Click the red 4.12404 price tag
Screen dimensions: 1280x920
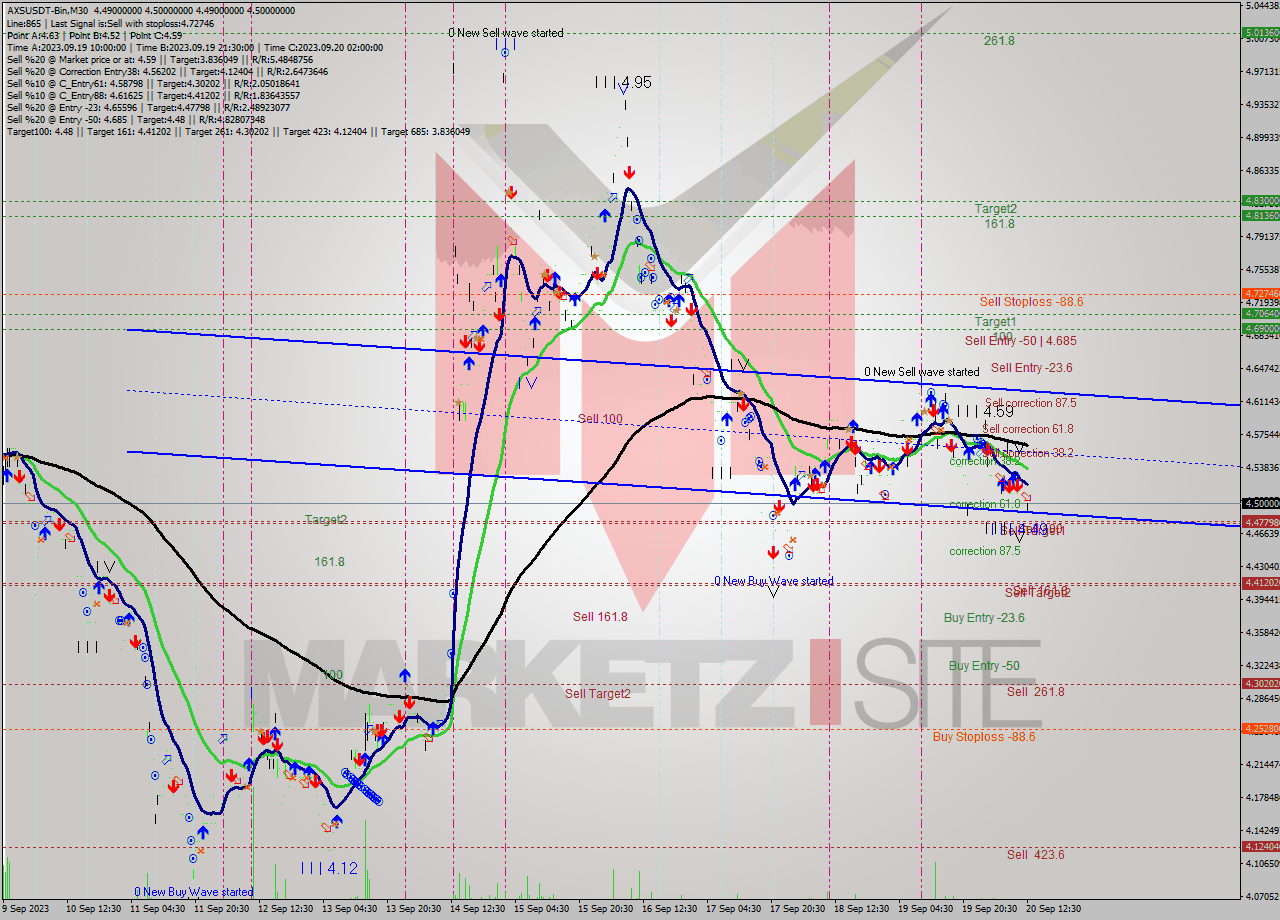click(1260, 846)
